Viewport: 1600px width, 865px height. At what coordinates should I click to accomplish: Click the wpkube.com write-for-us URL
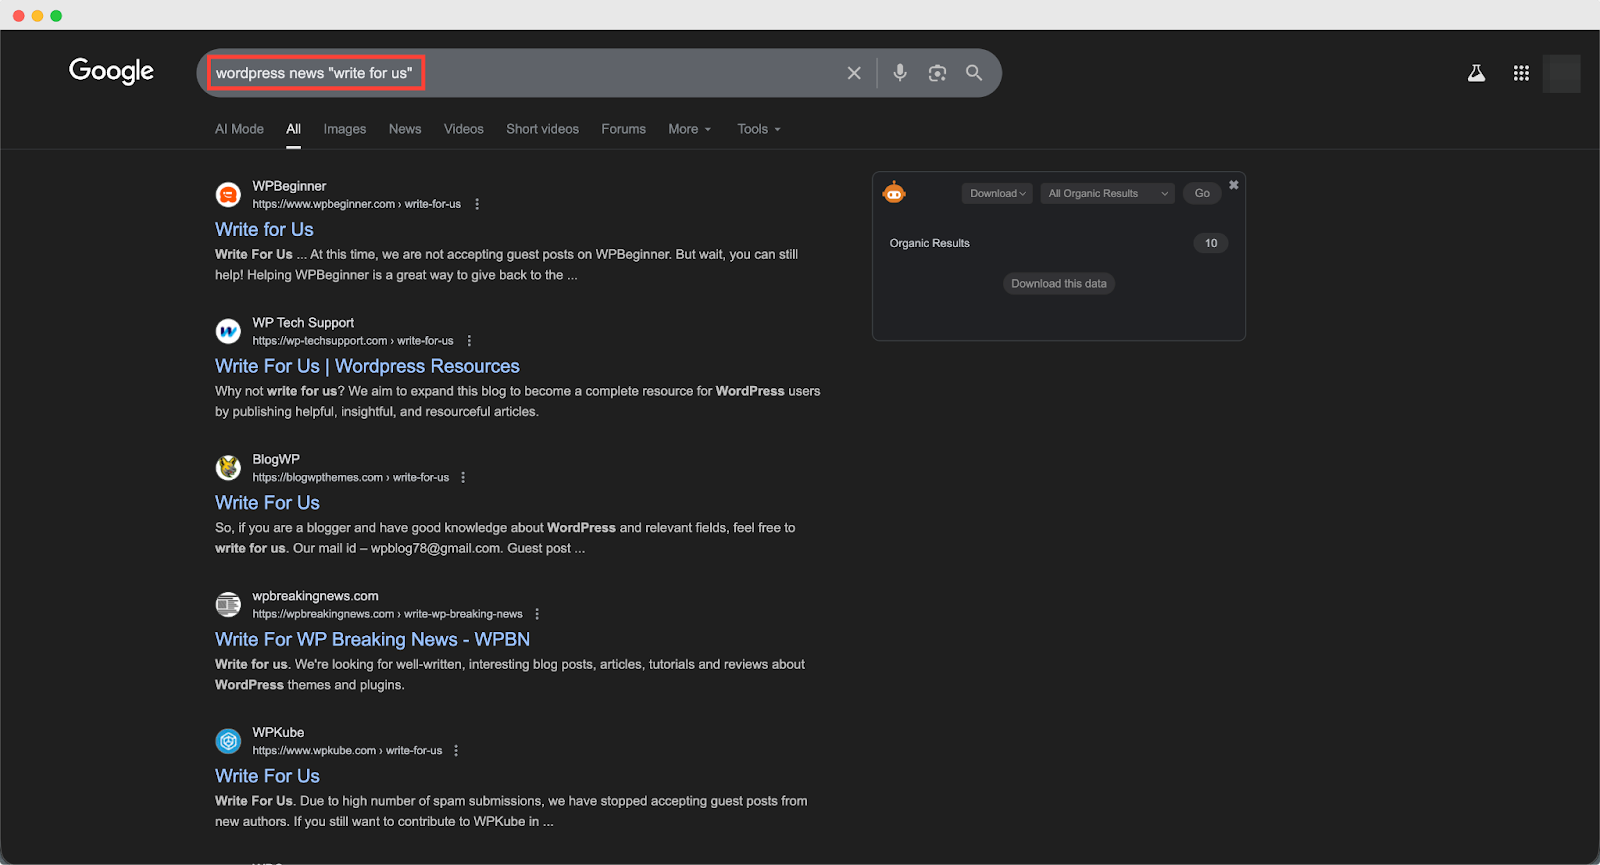click(x=347, y=750)
